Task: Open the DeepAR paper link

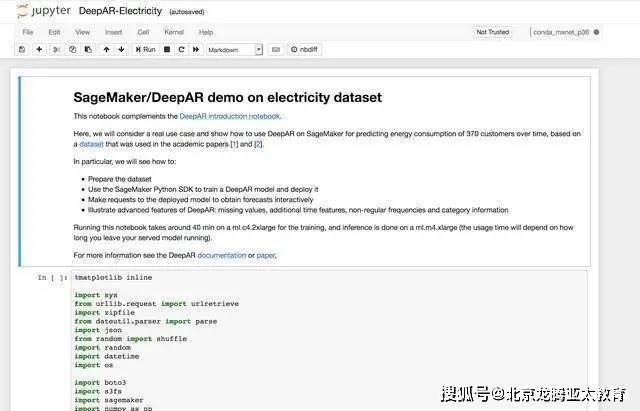Action: click(266, 255)
